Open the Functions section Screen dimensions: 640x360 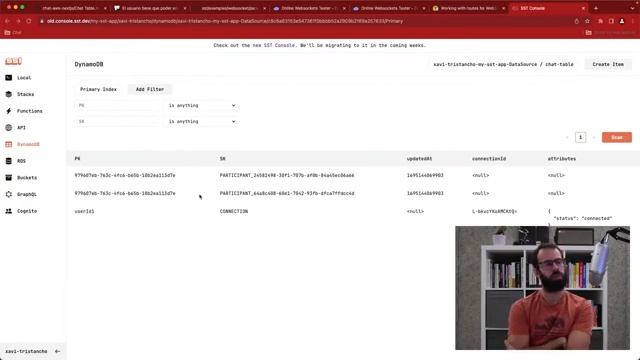coord(24,111)
